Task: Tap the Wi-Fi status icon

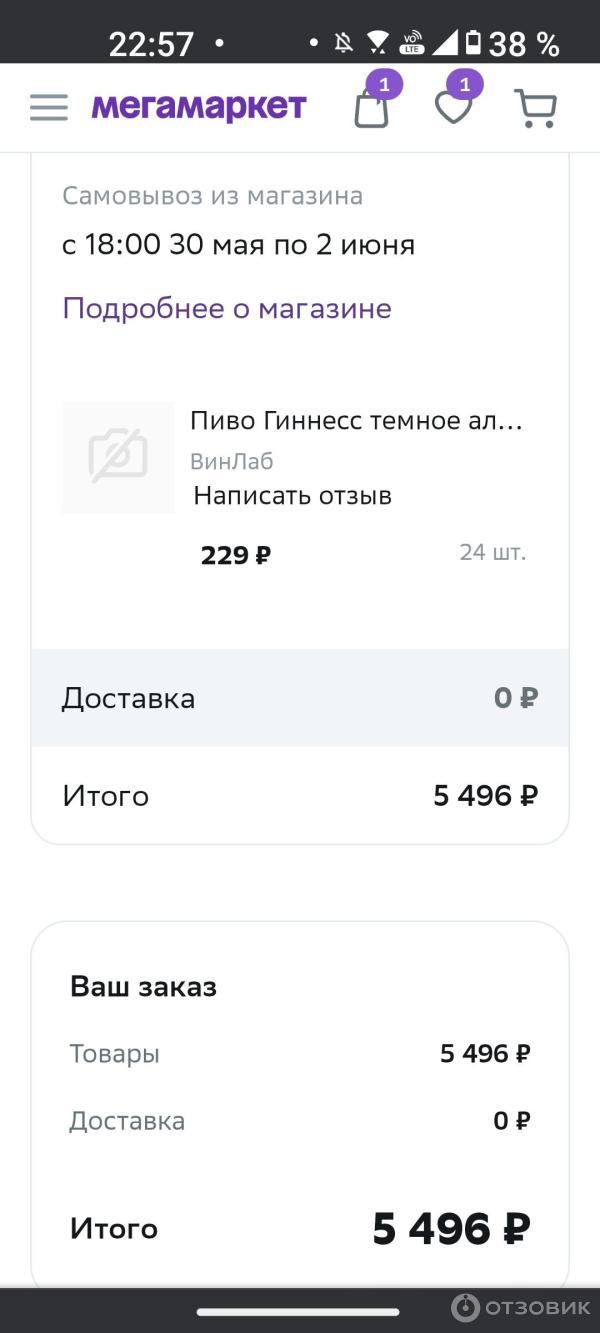Action: (377, 43)
